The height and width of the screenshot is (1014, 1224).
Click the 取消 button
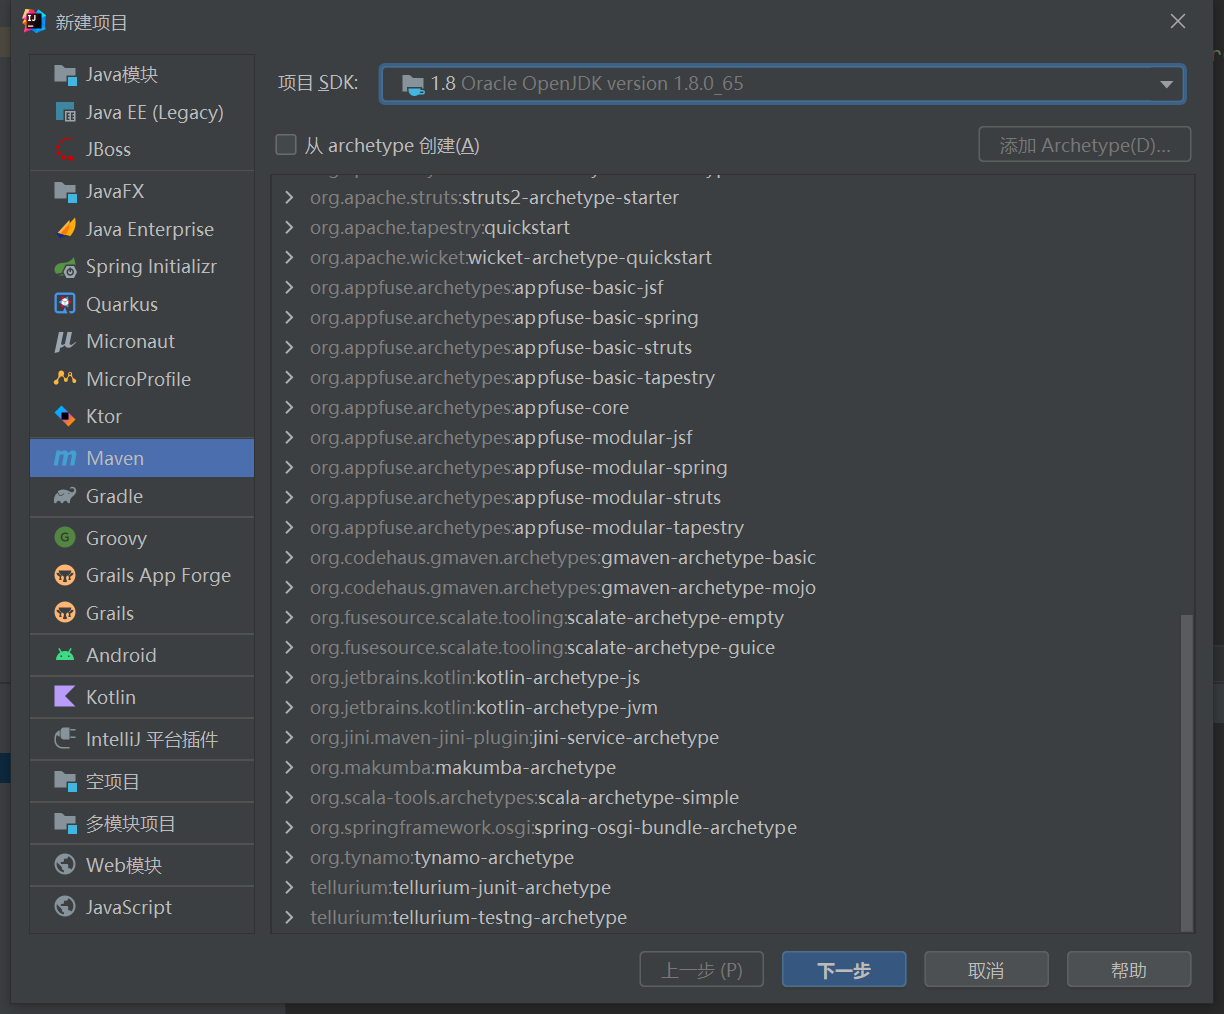click(986, 970)
